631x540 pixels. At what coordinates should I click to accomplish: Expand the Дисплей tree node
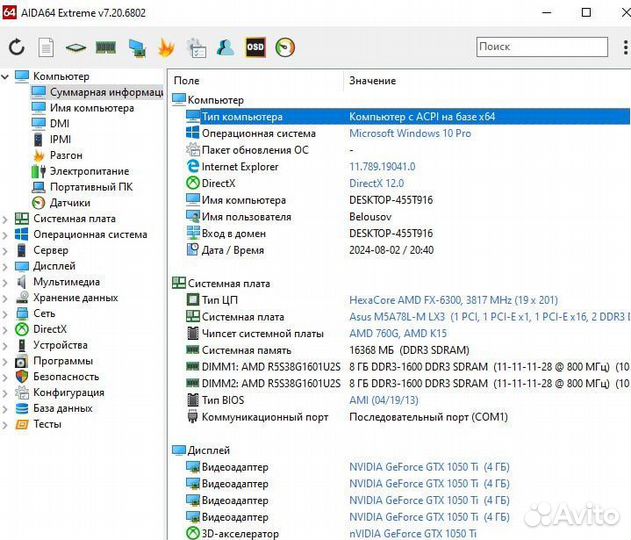[x=5, y=266]
